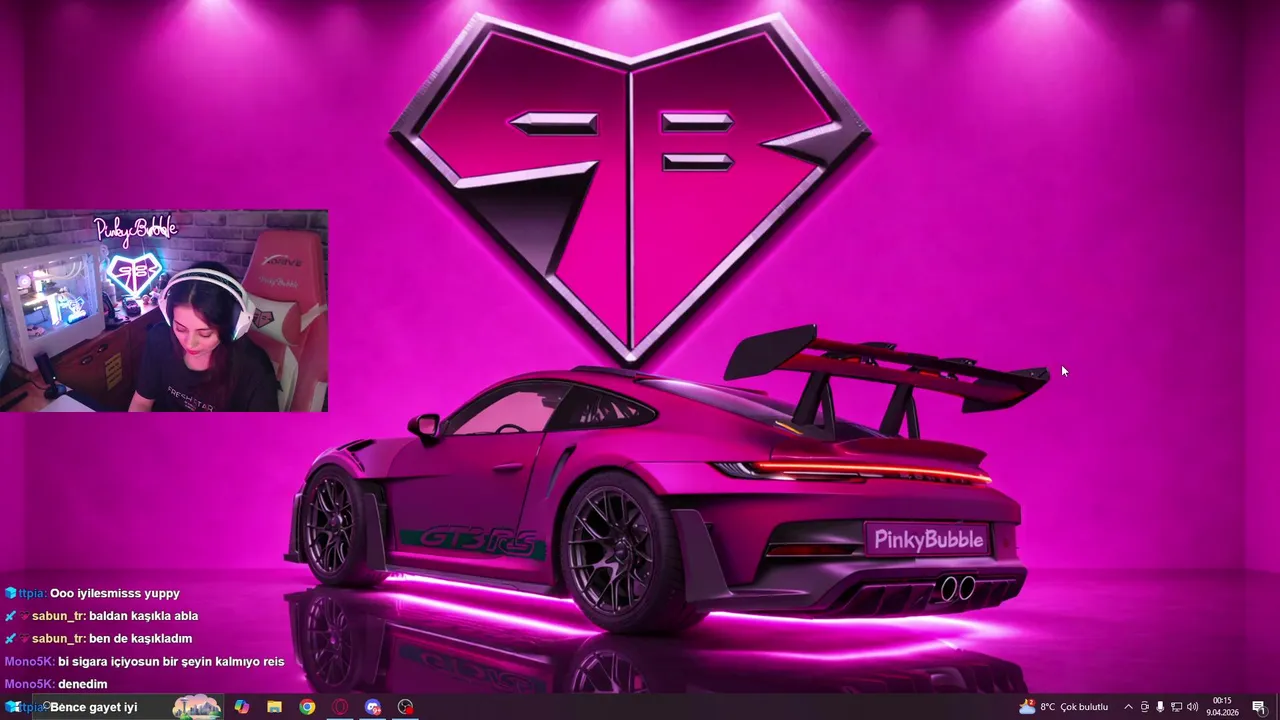Open File Explorer from the taskbar

[x=274, y=707]
